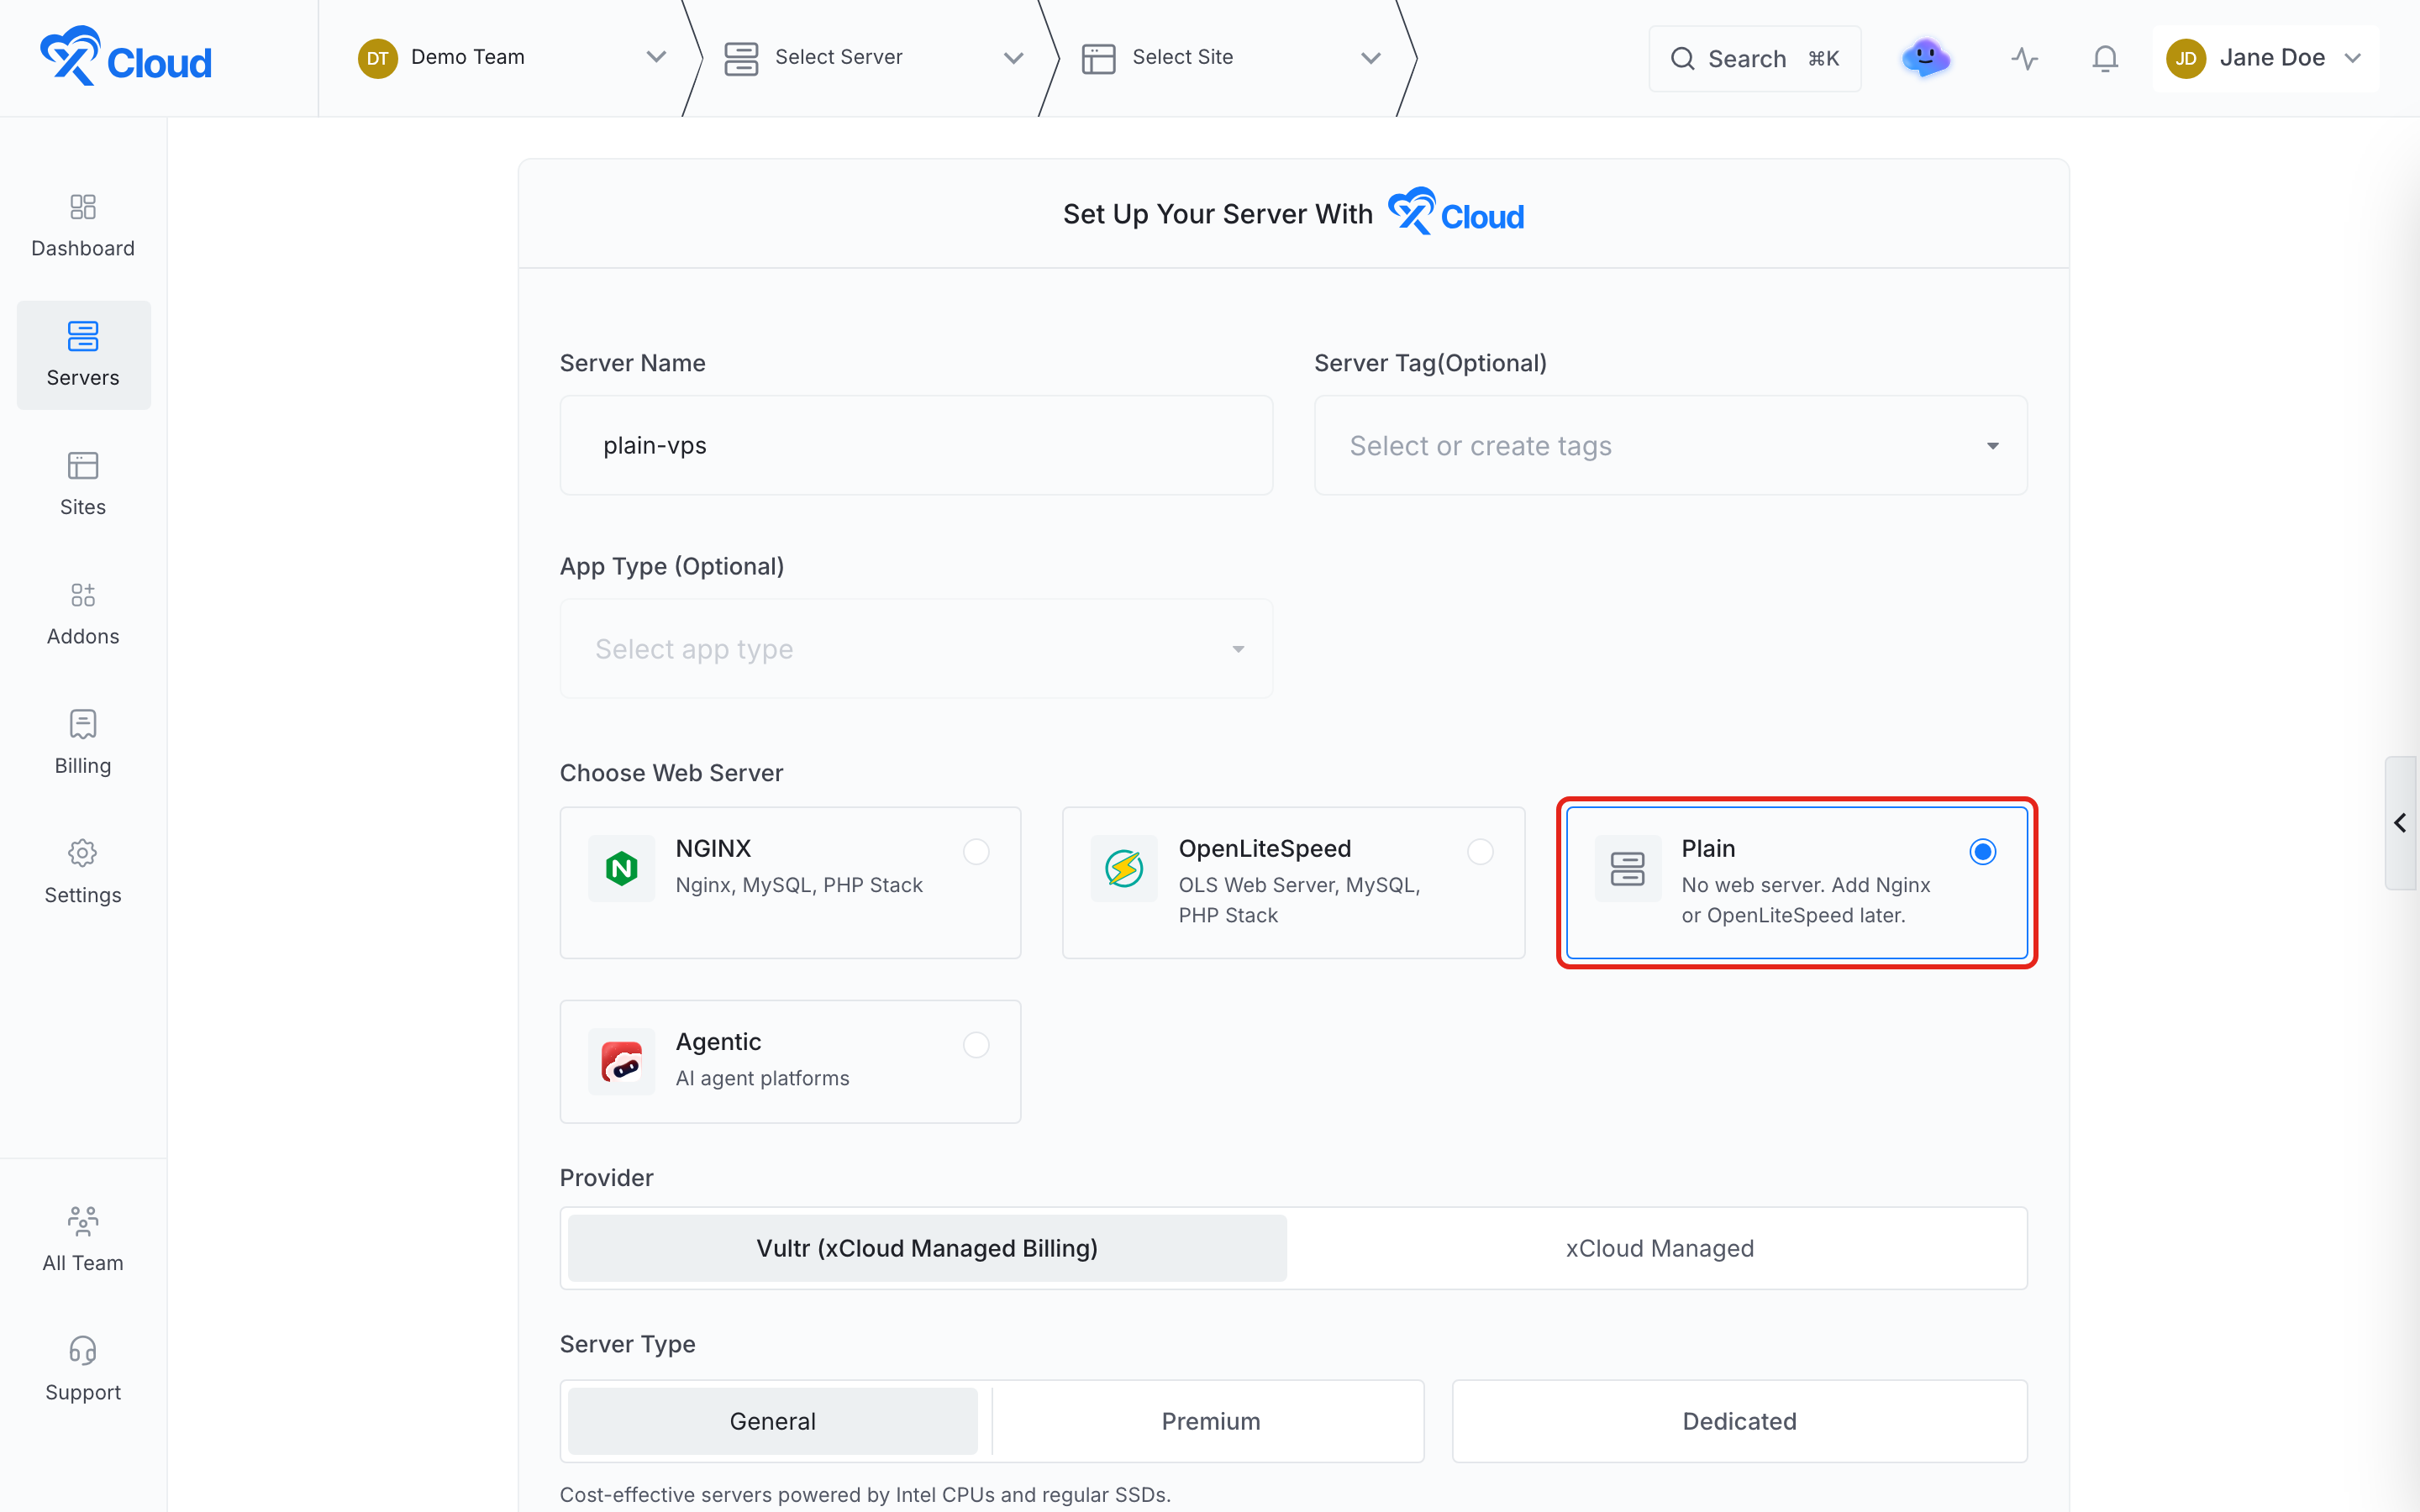Click the NGINX logo icon
Image resolution: width=2420 pixels, height=1512 pixels.
pyautogui.click(x=621, y=868)
